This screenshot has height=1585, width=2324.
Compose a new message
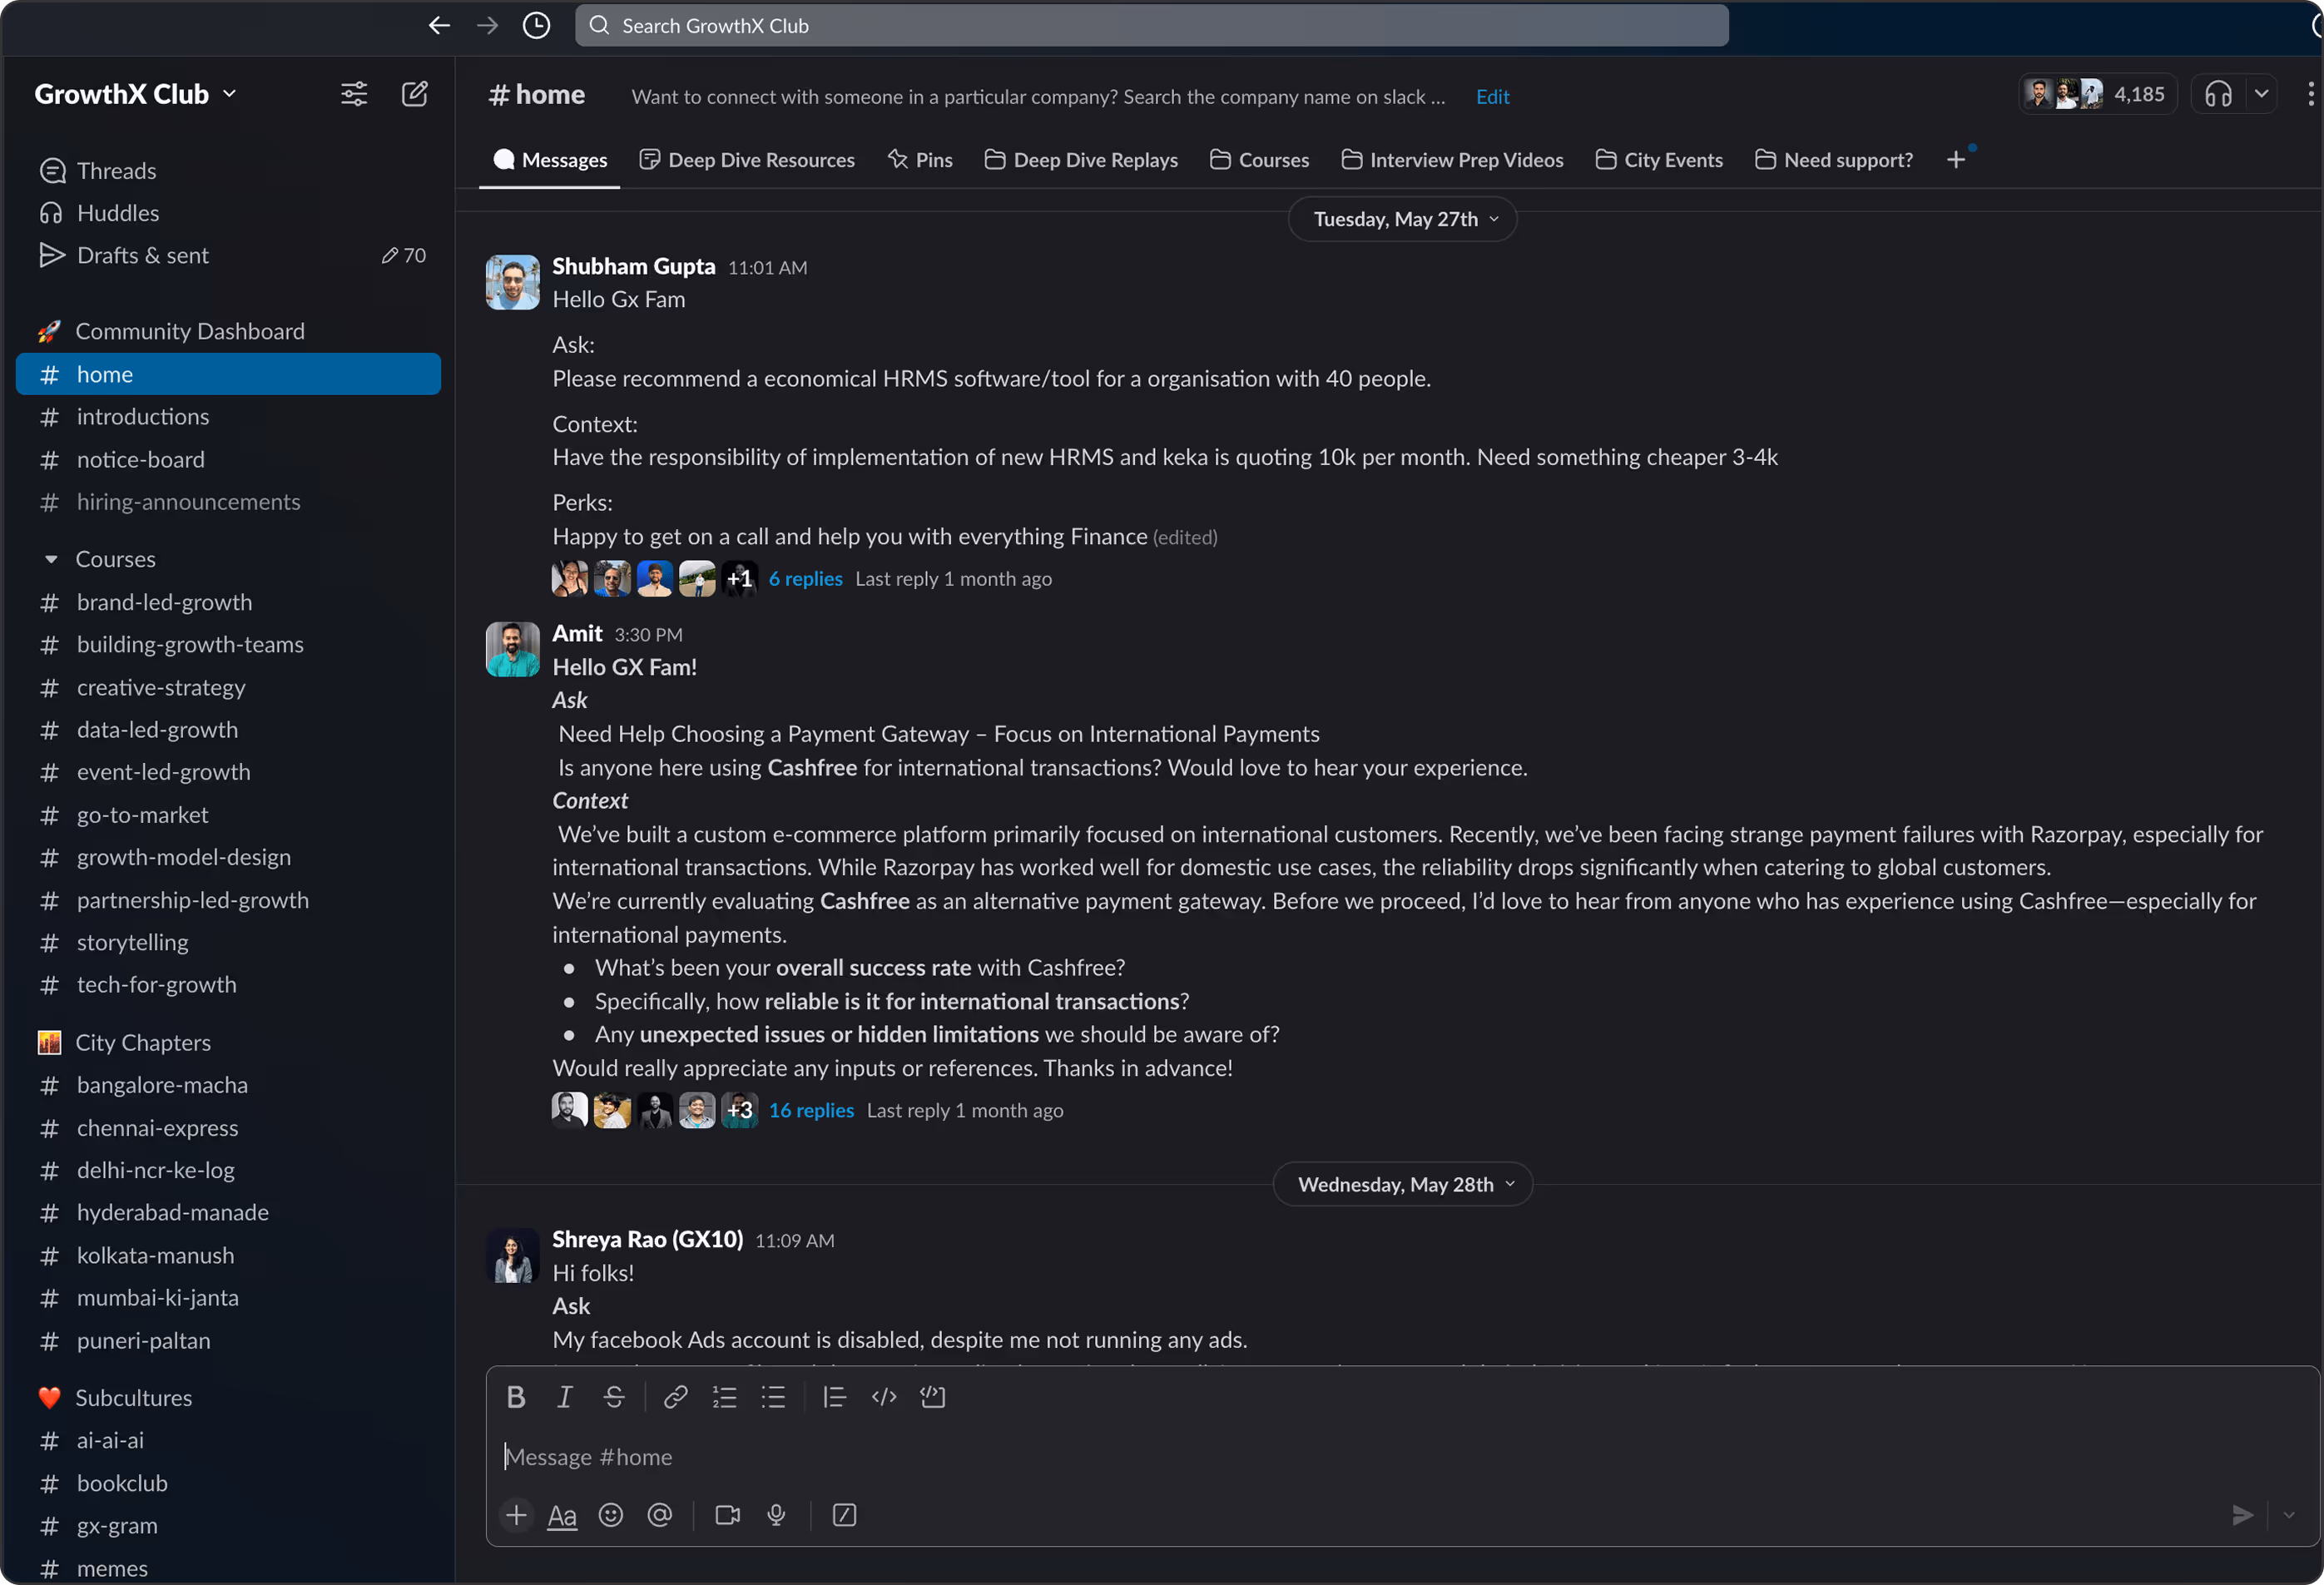[415, 94]
